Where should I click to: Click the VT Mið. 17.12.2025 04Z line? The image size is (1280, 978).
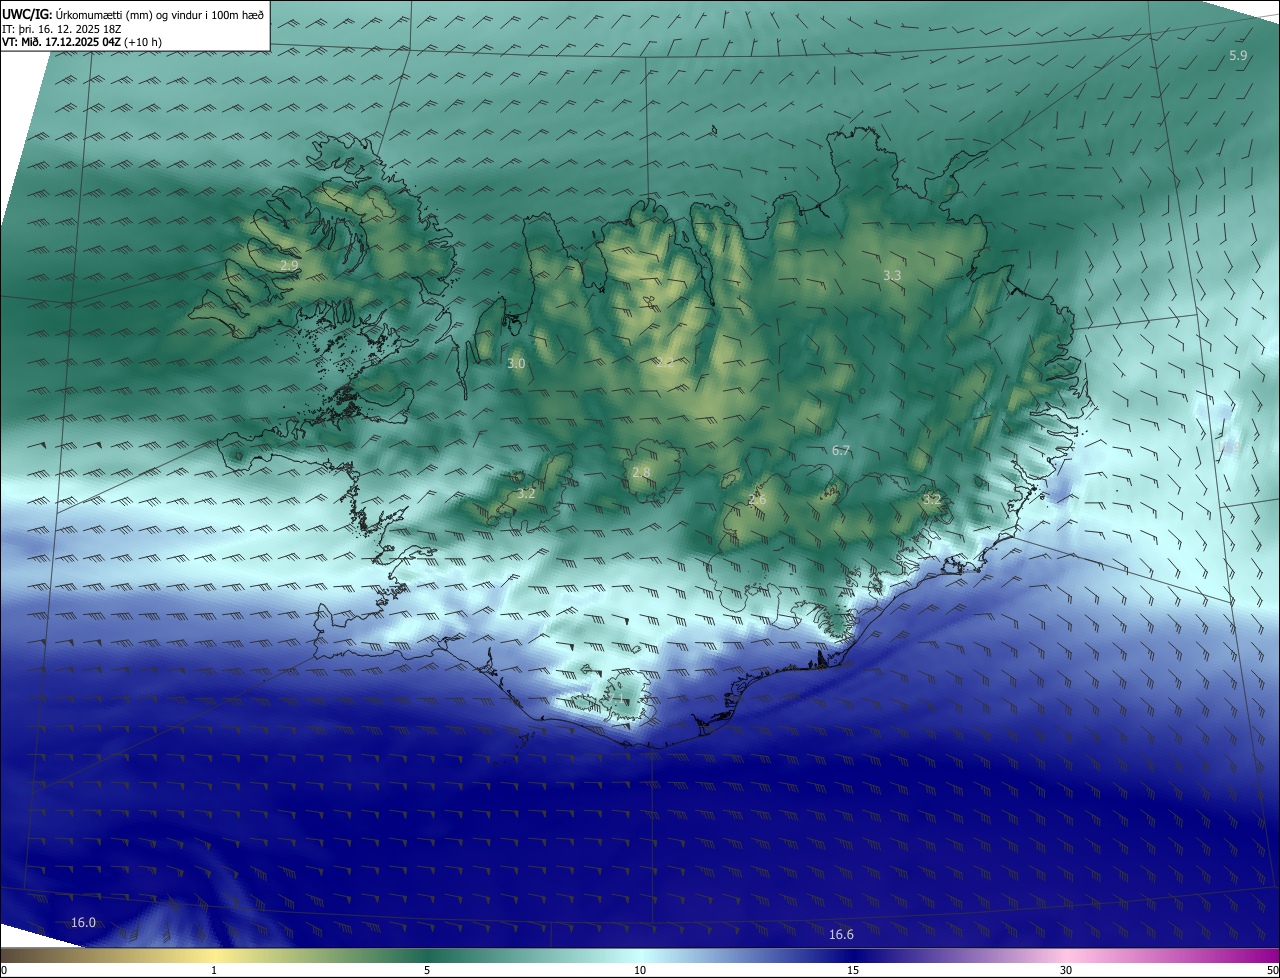pyautogui.click(x=82, y=42)
